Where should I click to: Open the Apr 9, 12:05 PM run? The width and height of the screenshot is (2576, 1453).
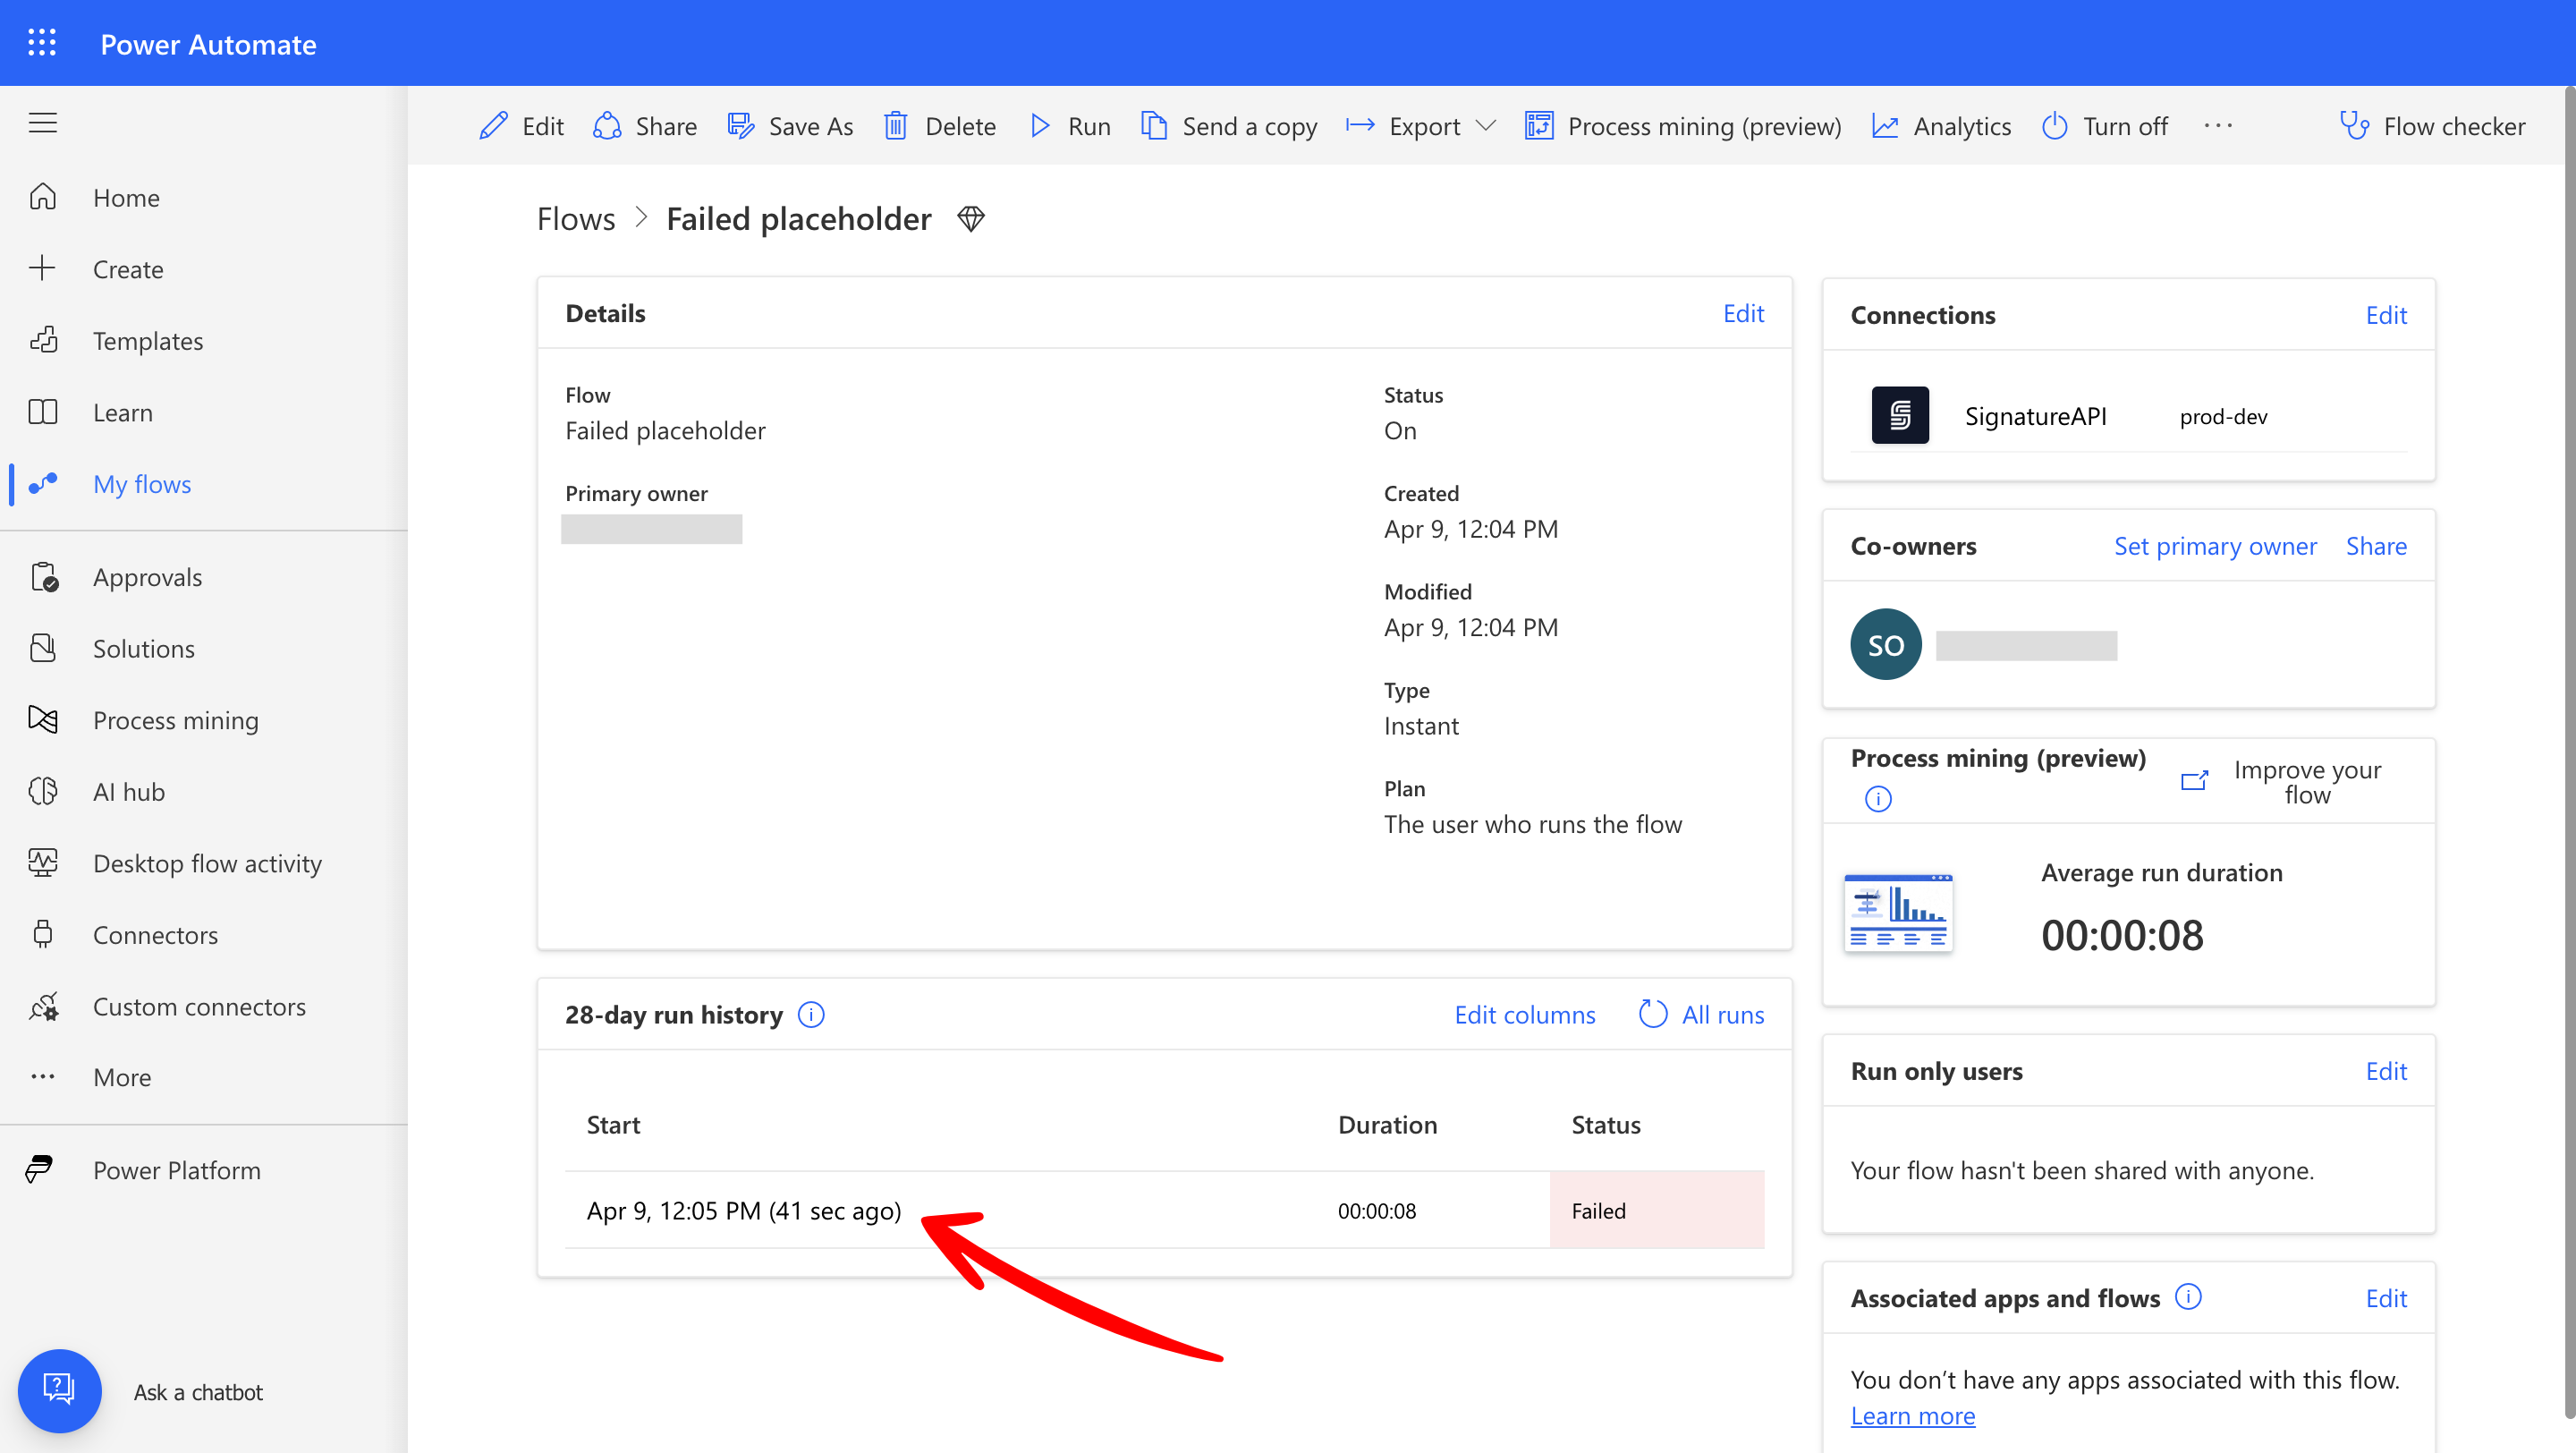[x=744, y=1210]
